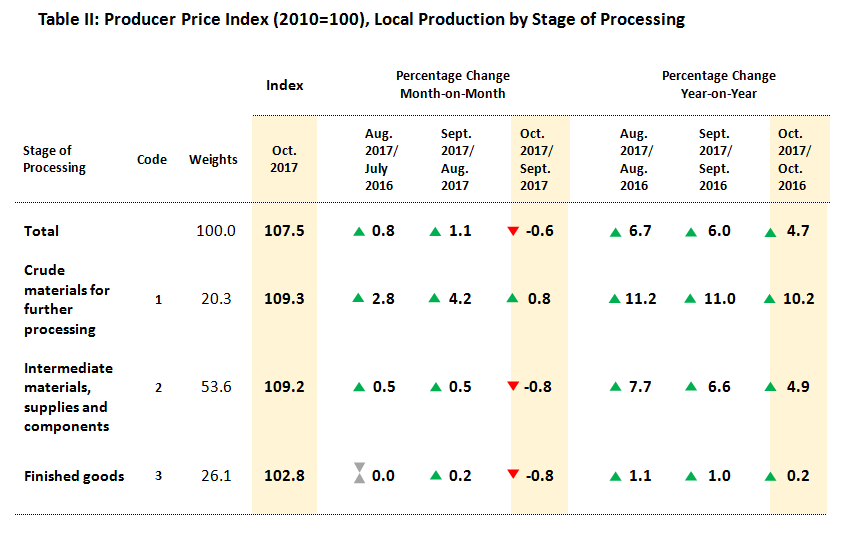Click the green up arrow beside 4.2
The height and width of the screenshot is (534, 854).
[x=435, y=299]
